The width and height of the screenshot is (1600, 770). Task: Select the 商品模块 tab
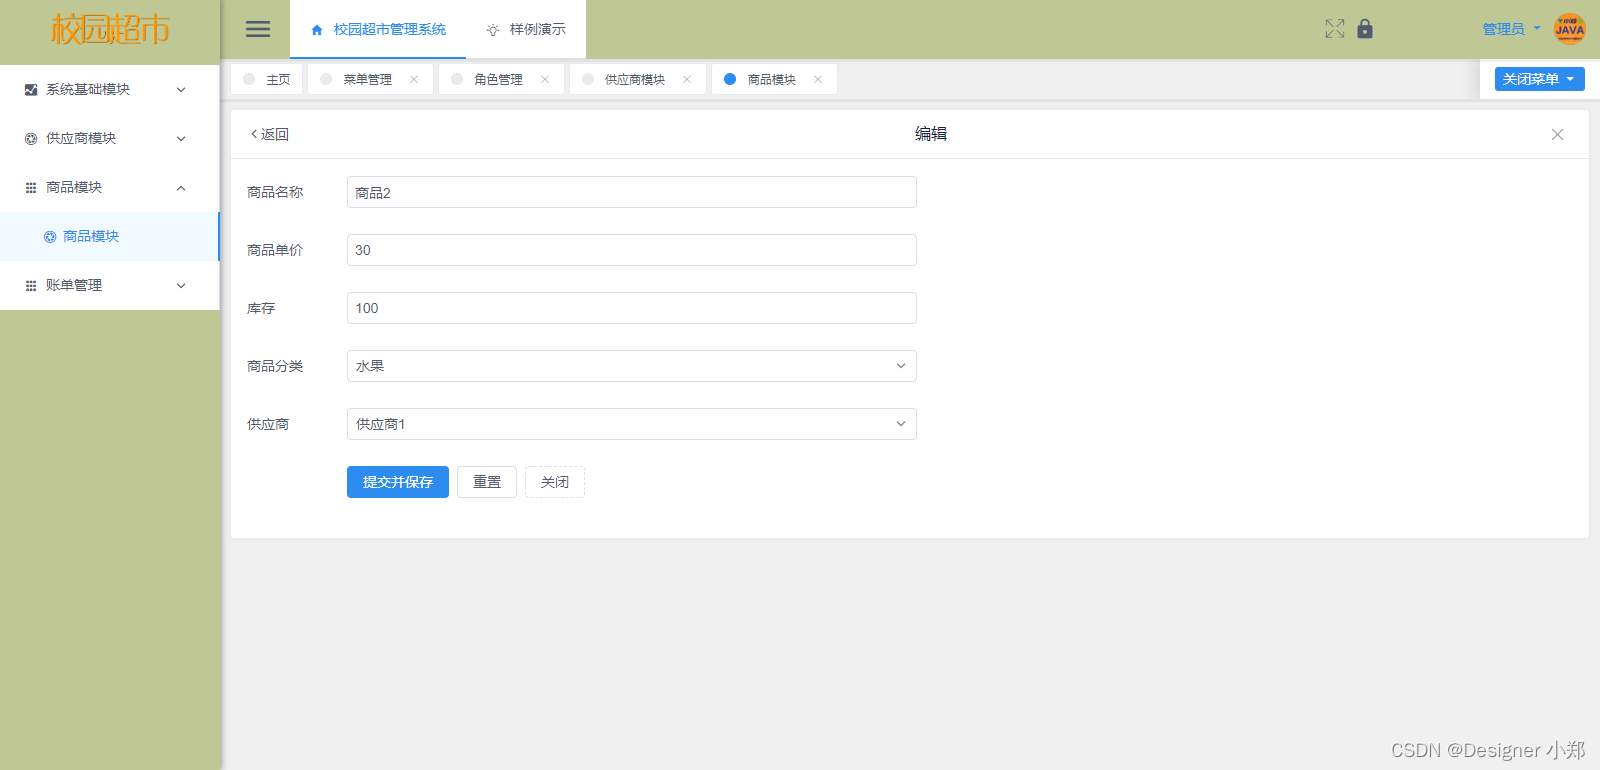[774, 79]
